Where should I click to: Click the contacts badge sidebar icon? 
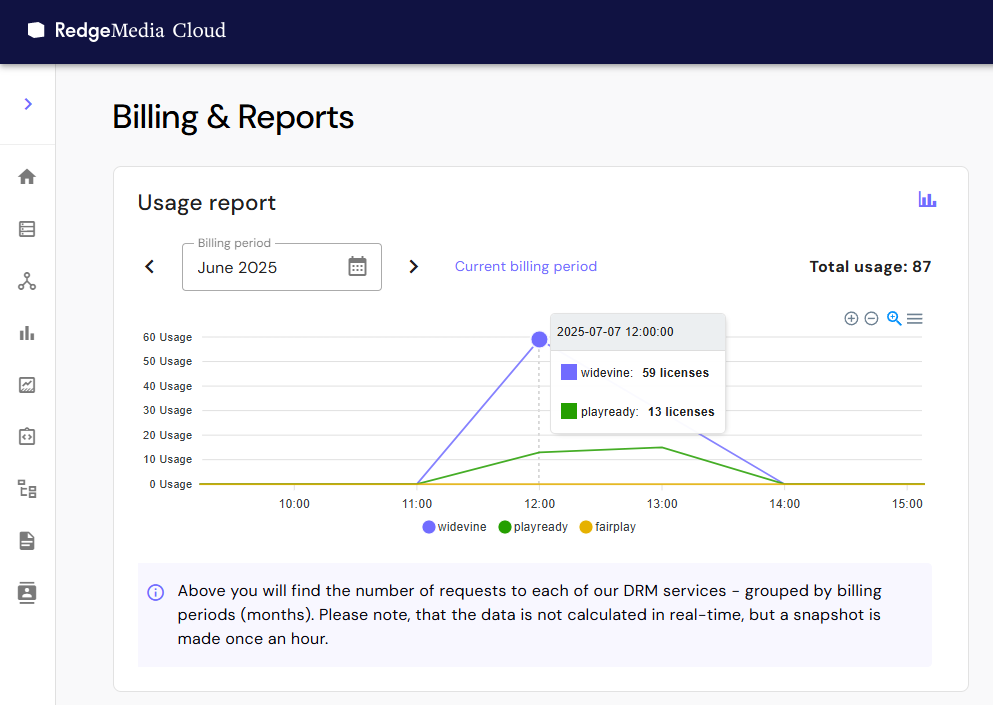(27, 593)
